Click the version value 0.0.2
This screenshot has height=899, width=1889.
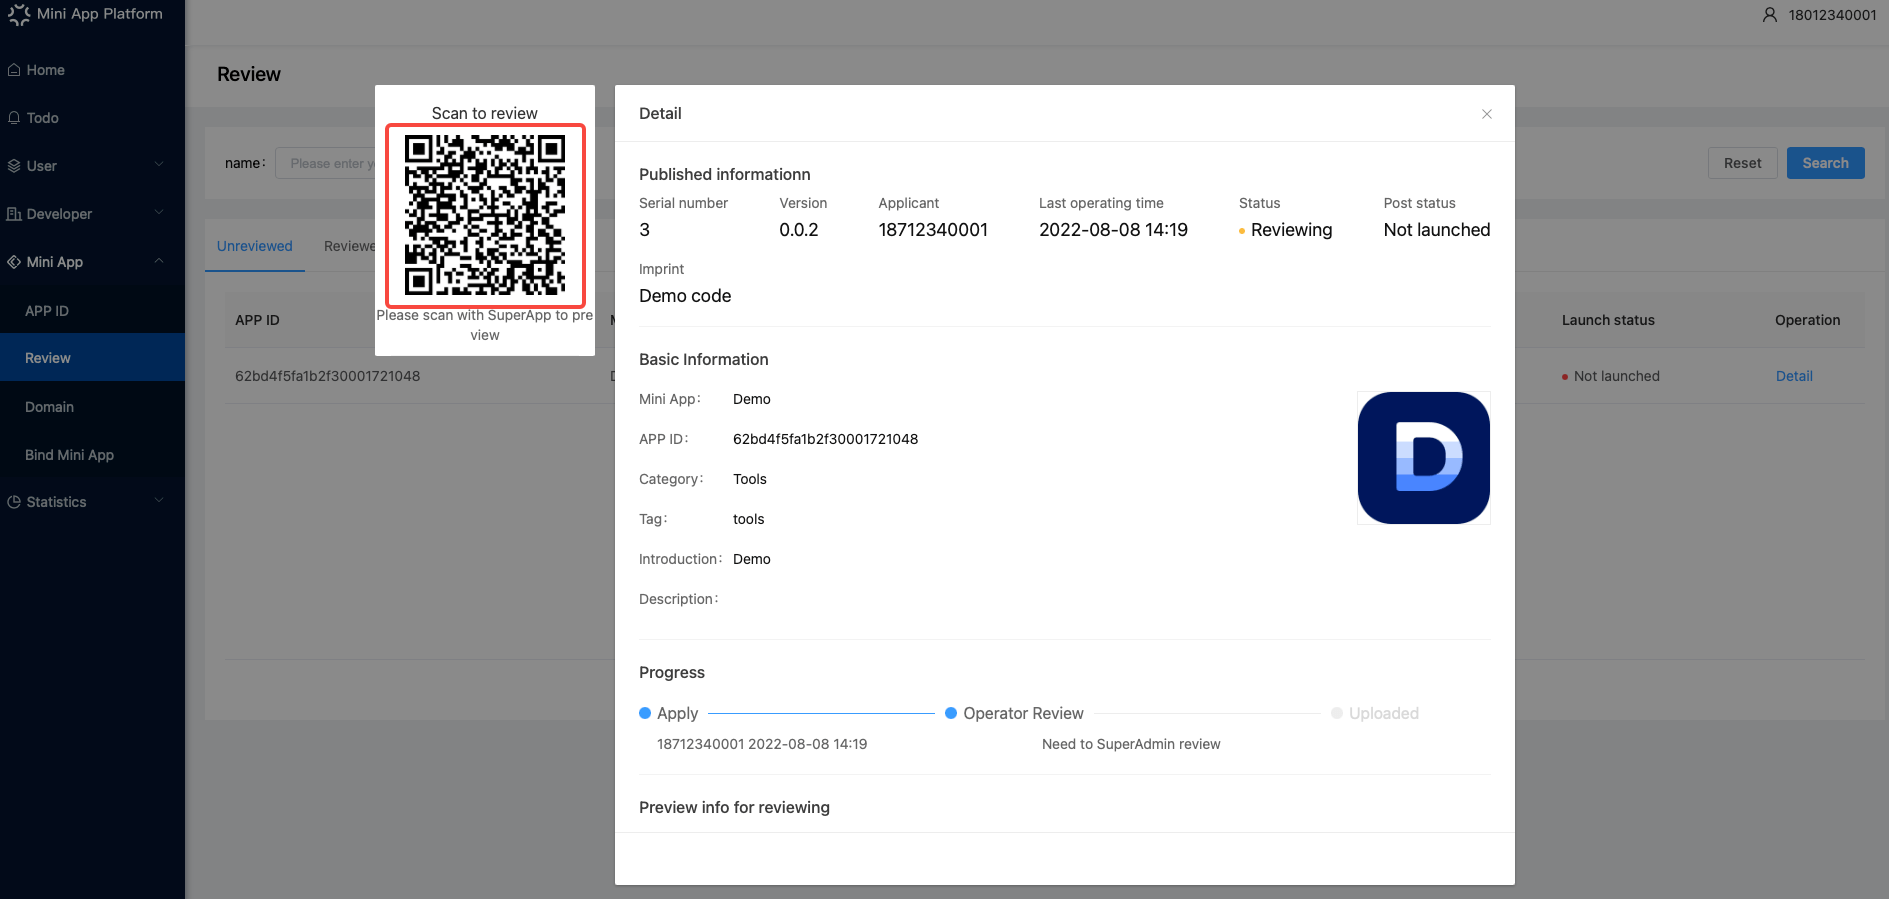coord(799,230)
